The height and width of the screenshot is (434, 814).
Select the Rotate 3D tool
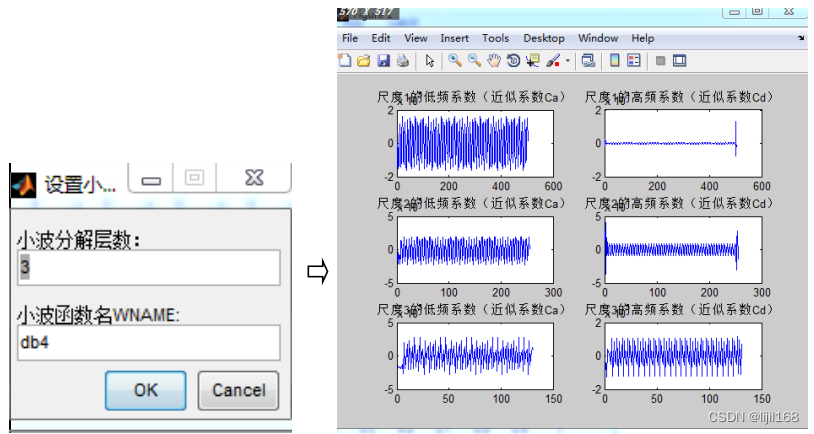coord(513,61)
